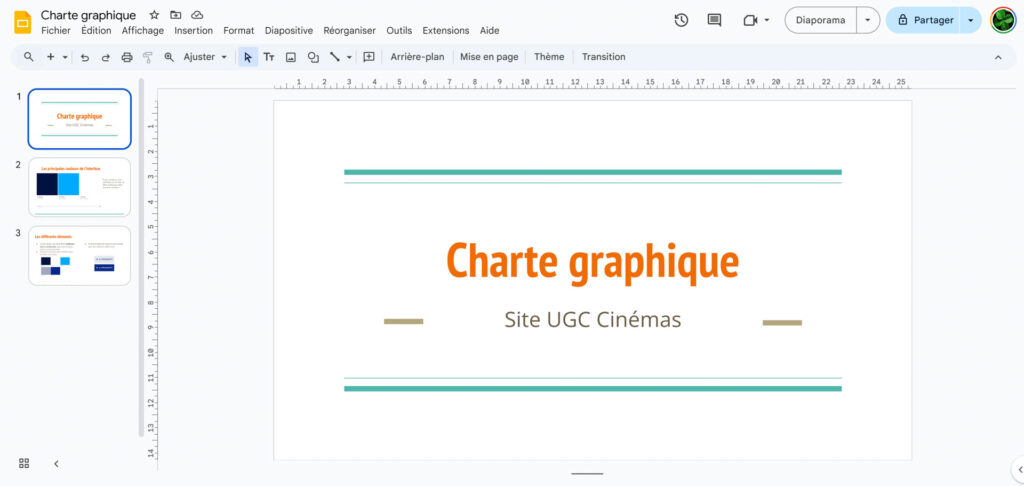The image size is (1024, 486).
Task: Activate the paint format tool
Action: pos(148,57)
